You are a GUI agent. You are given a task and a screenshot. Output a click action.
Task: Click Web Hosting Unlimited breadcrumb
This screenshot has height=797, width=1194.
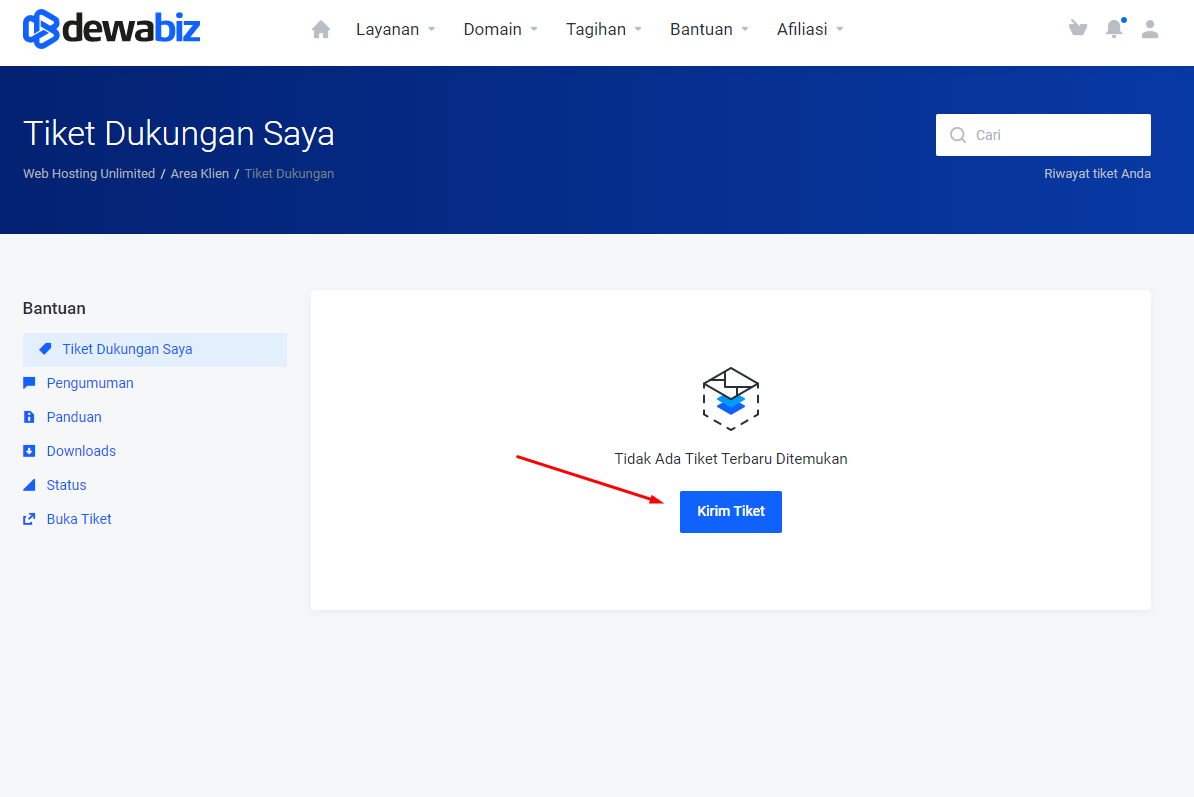pyautogui.click(x=89, y=174)
